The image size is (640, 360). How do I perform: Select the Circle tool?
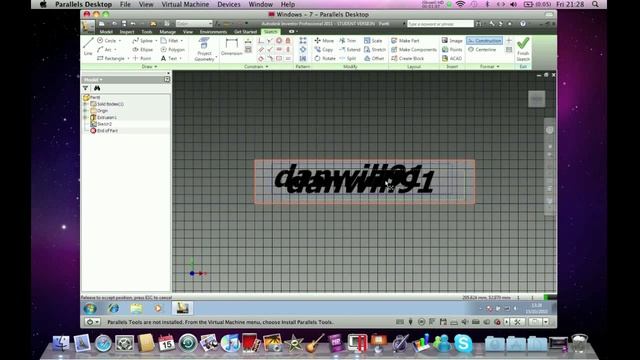point(107,41)
